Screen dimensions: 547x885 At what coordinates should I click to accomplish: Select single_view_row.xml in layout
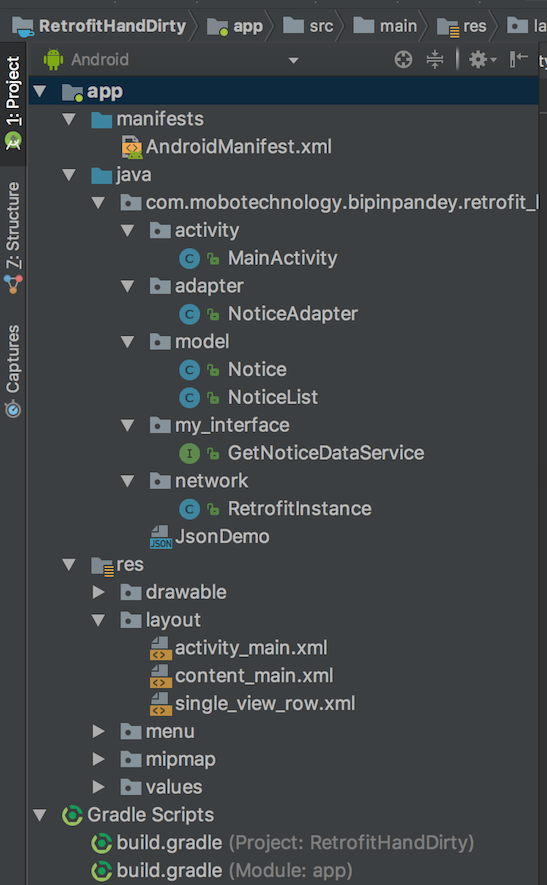265,704
